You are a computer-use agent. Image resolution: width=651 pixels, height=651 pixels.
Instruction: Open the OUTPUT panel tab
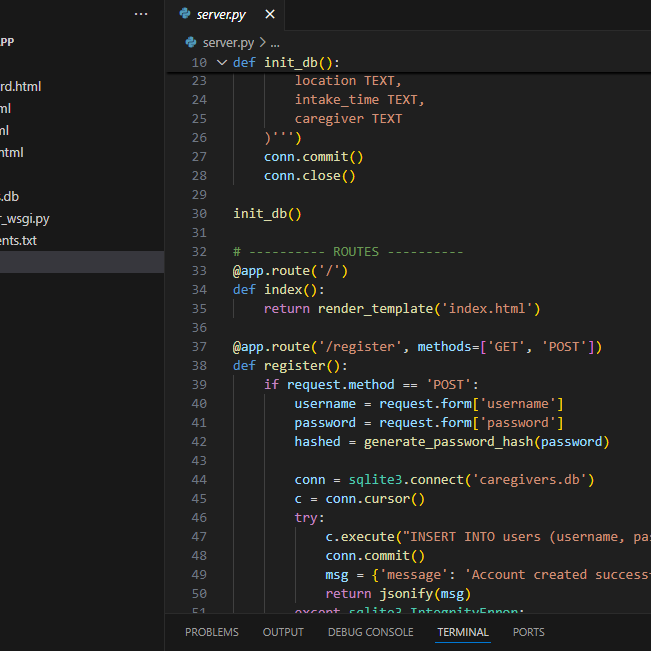coord(283,632)
